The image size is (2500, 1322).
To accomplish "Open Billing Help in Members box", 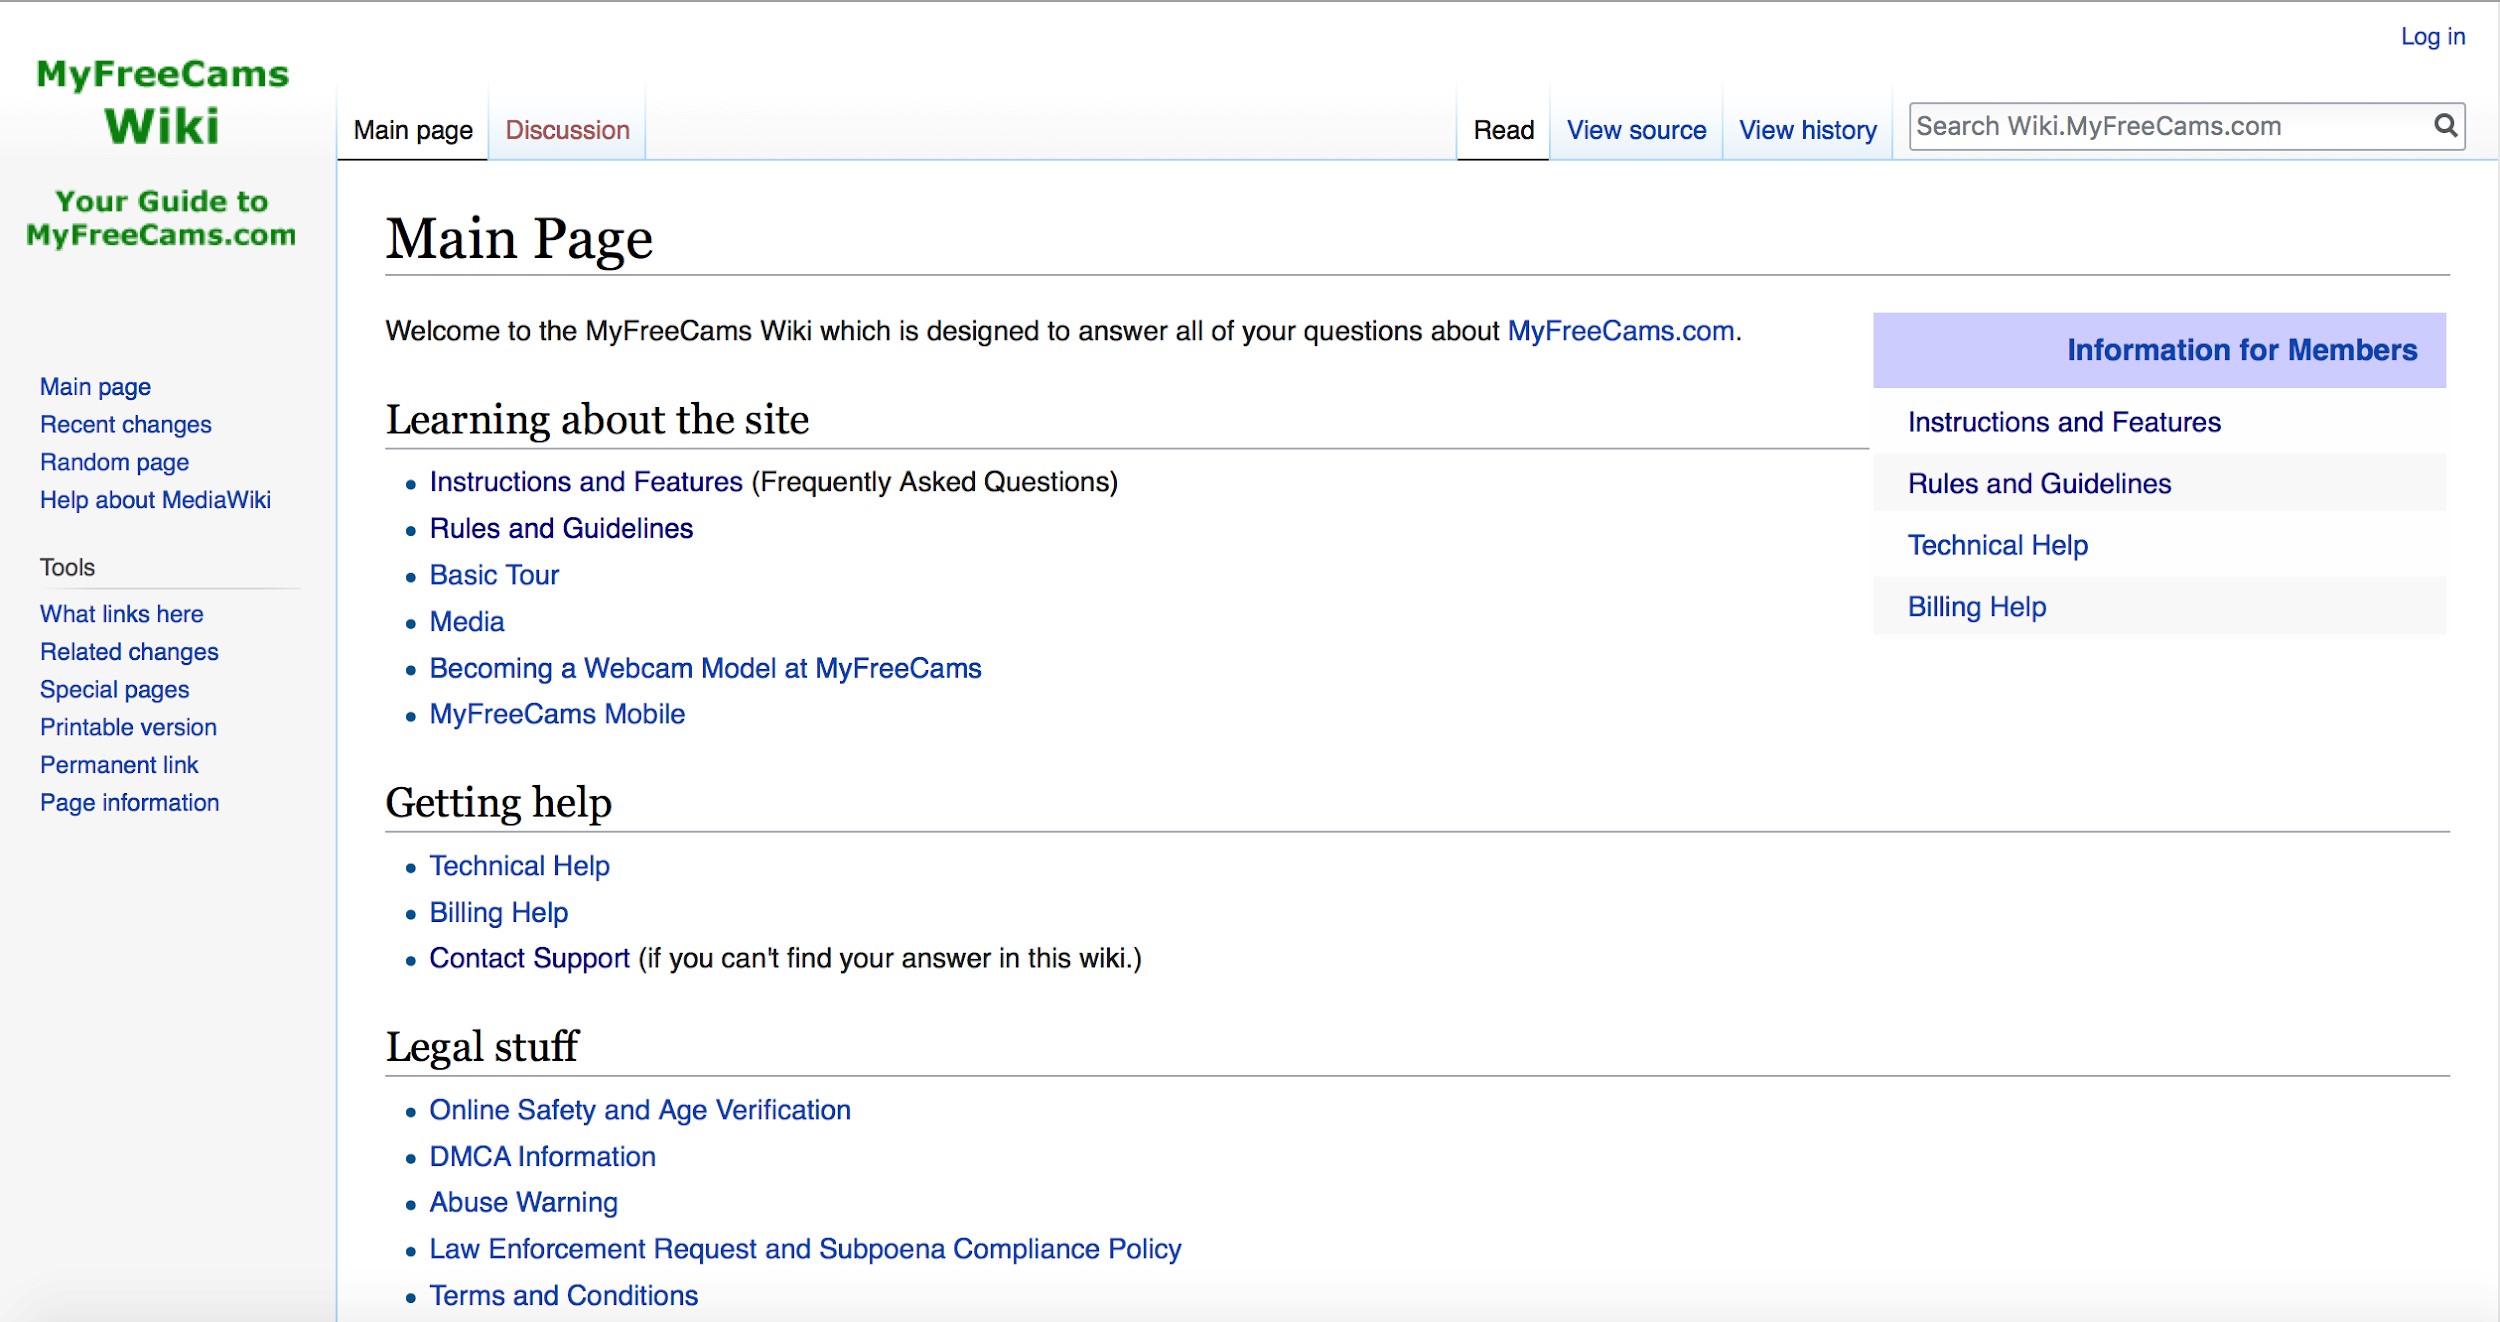I will coord(1976,607).
